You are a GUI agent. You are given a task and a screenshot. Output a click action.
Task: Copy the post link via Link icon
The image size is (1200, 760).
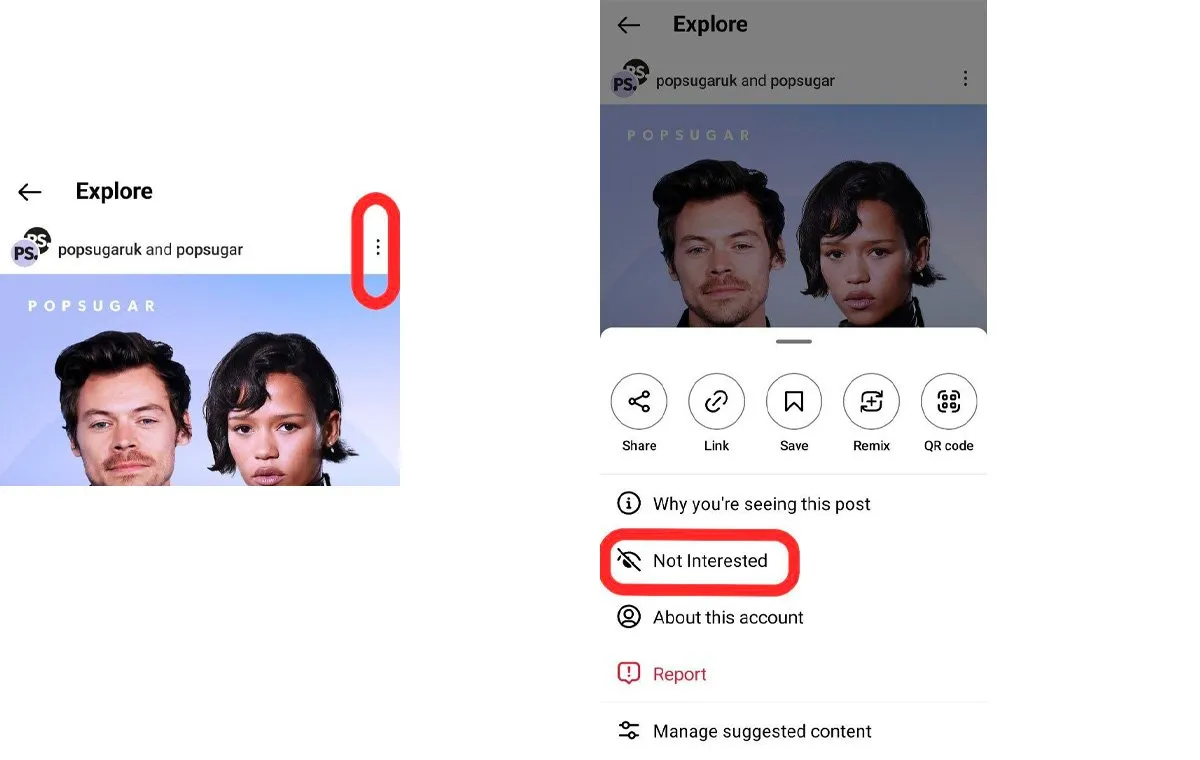click(x=716, y=402)
